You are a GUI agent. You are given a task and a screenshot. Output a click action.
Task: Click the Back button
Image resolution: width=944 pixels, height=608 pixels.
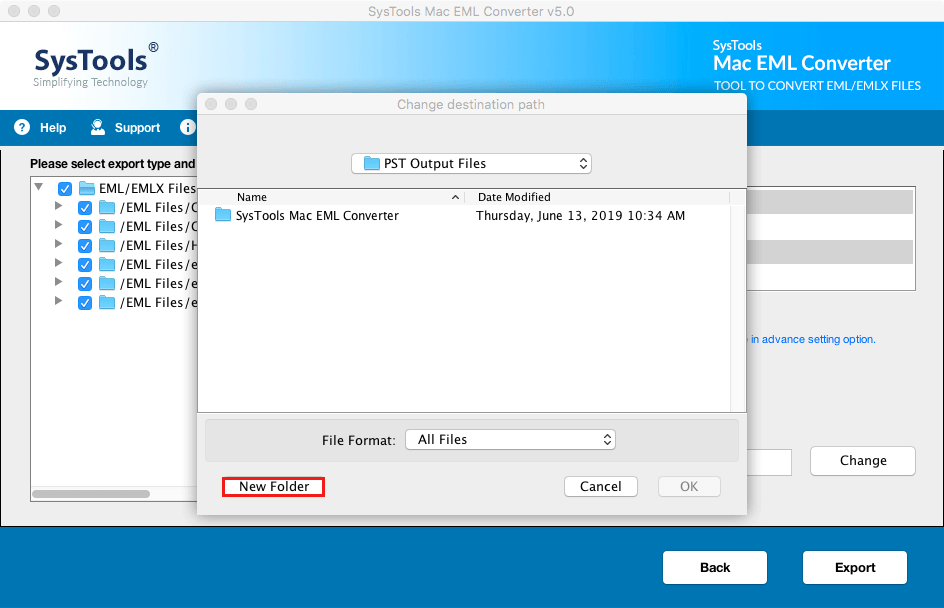[x=715, y=567]
